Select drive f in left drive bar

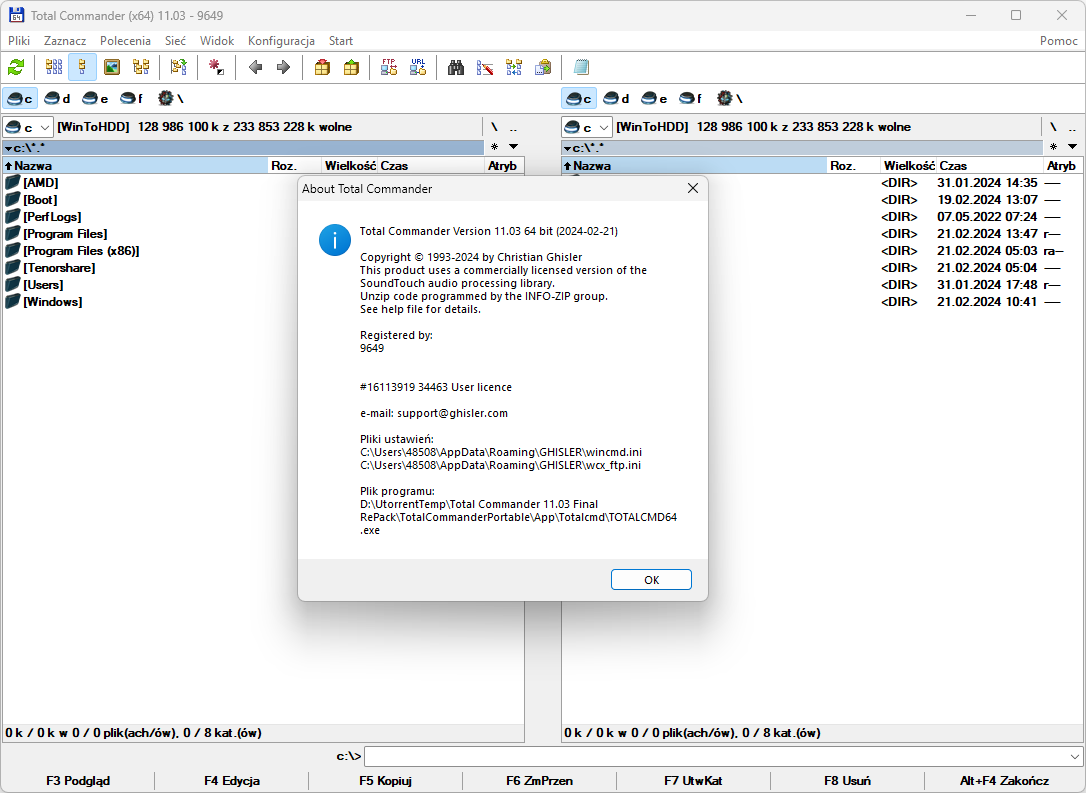tap(132, 98)
